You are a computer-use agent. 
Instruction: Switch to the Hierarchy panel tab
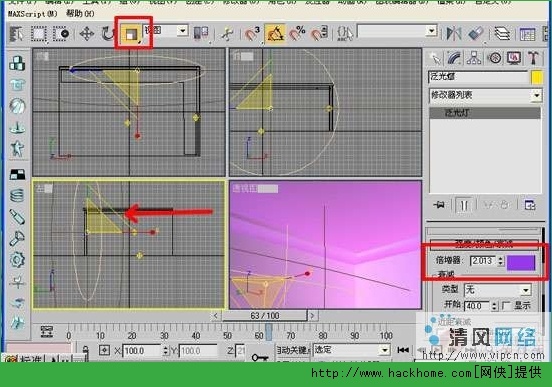(x=474, y=58)
